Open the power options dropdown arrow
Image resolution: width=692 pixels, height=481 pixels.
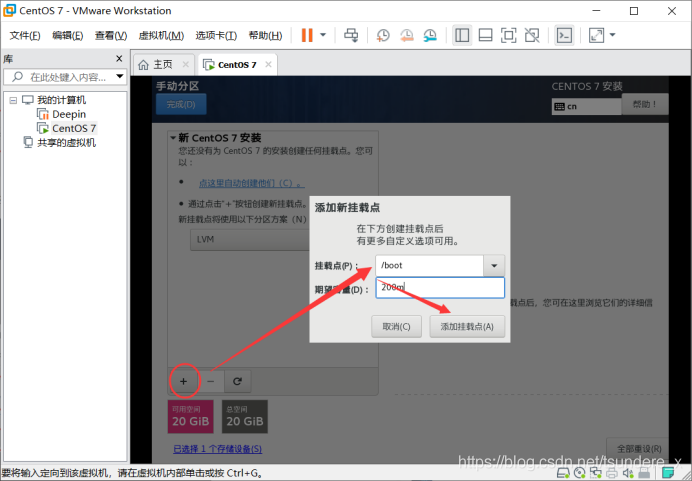pos(323,35)
